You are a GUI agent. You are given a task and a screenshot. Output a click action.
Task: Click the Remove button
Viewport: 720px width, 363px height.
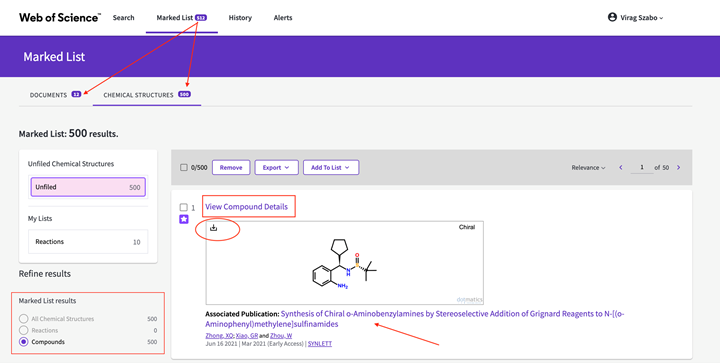pyautogui.click(x=231, y=168)
